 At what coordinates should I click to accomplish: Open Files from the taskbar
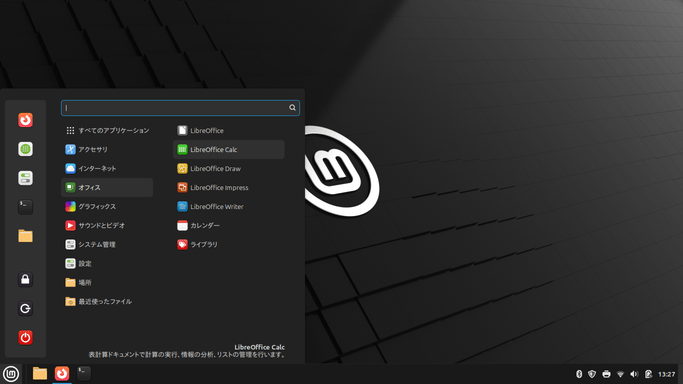click(40, 374)
